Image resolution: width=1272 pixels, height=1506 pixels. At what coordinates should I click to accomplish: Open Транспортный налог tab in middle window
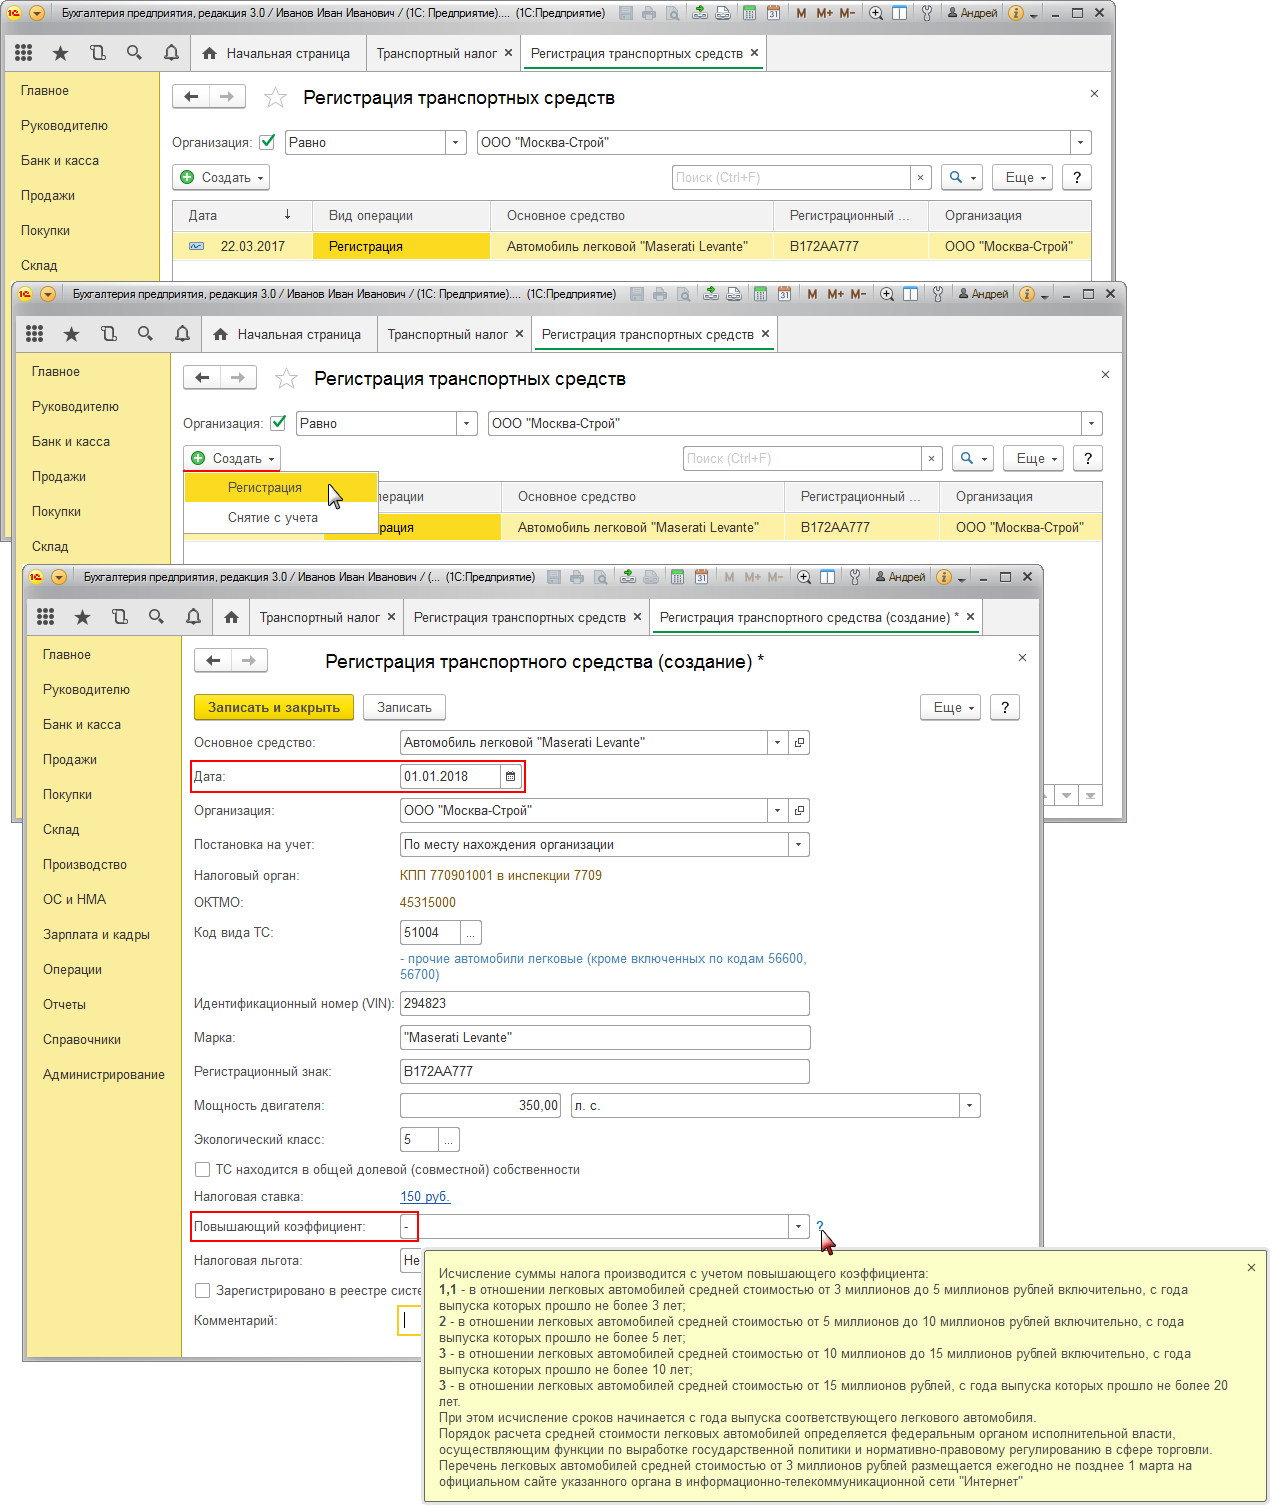[456, 334]
